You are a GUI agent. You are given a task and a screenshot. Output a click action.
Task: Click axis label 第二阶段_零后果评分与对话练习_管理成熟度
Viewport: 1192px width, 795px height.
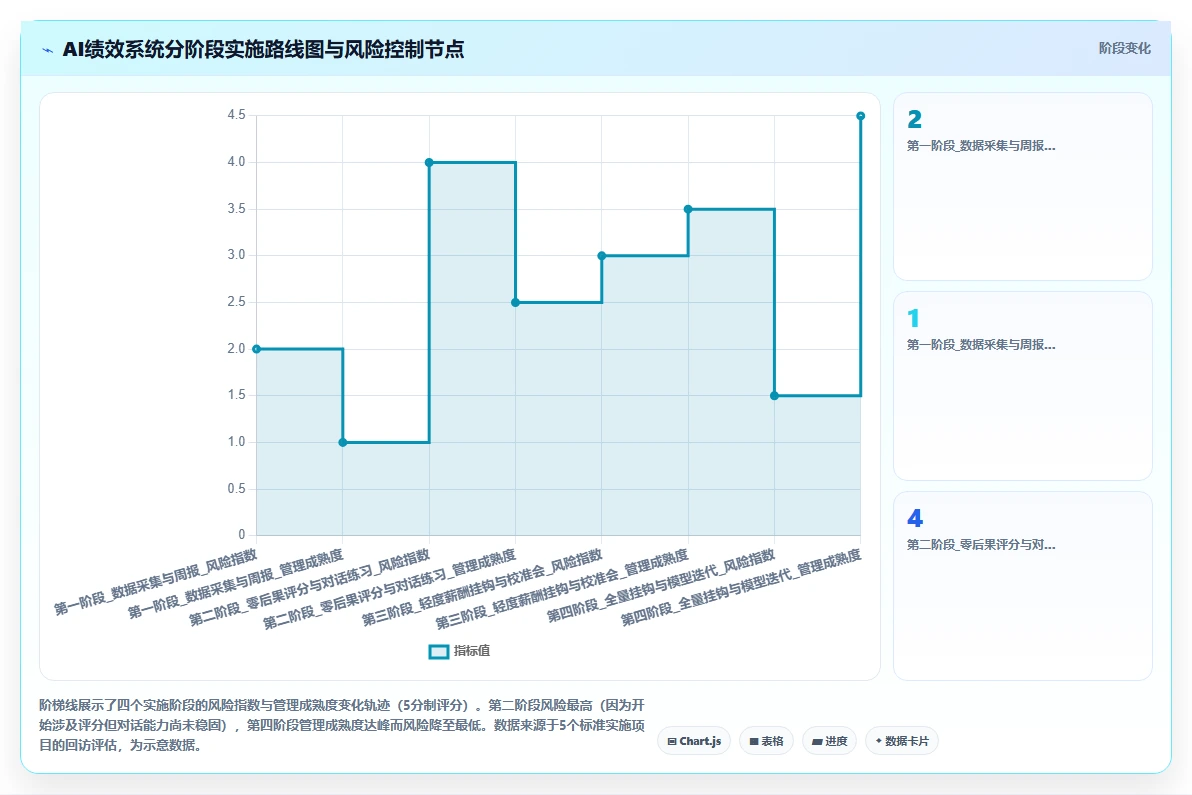[x=390, y=589]
